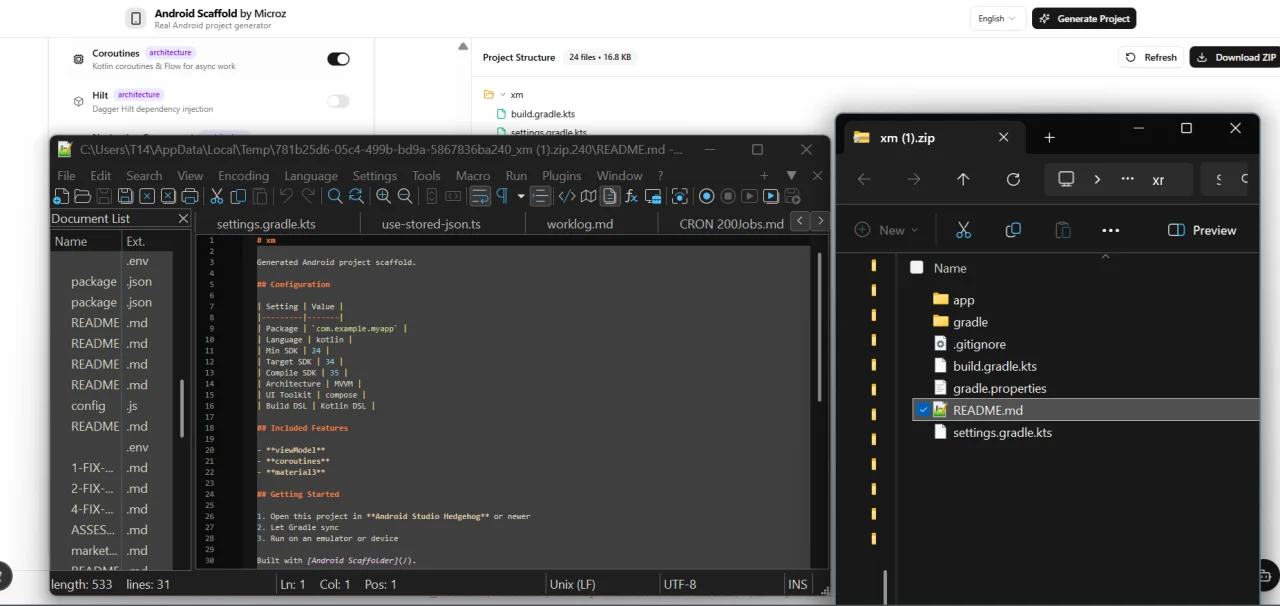Click Zoom In icon in Notepad++ toolbar
This screenshot has height=606, width=1280.
[x=383, y=196]
